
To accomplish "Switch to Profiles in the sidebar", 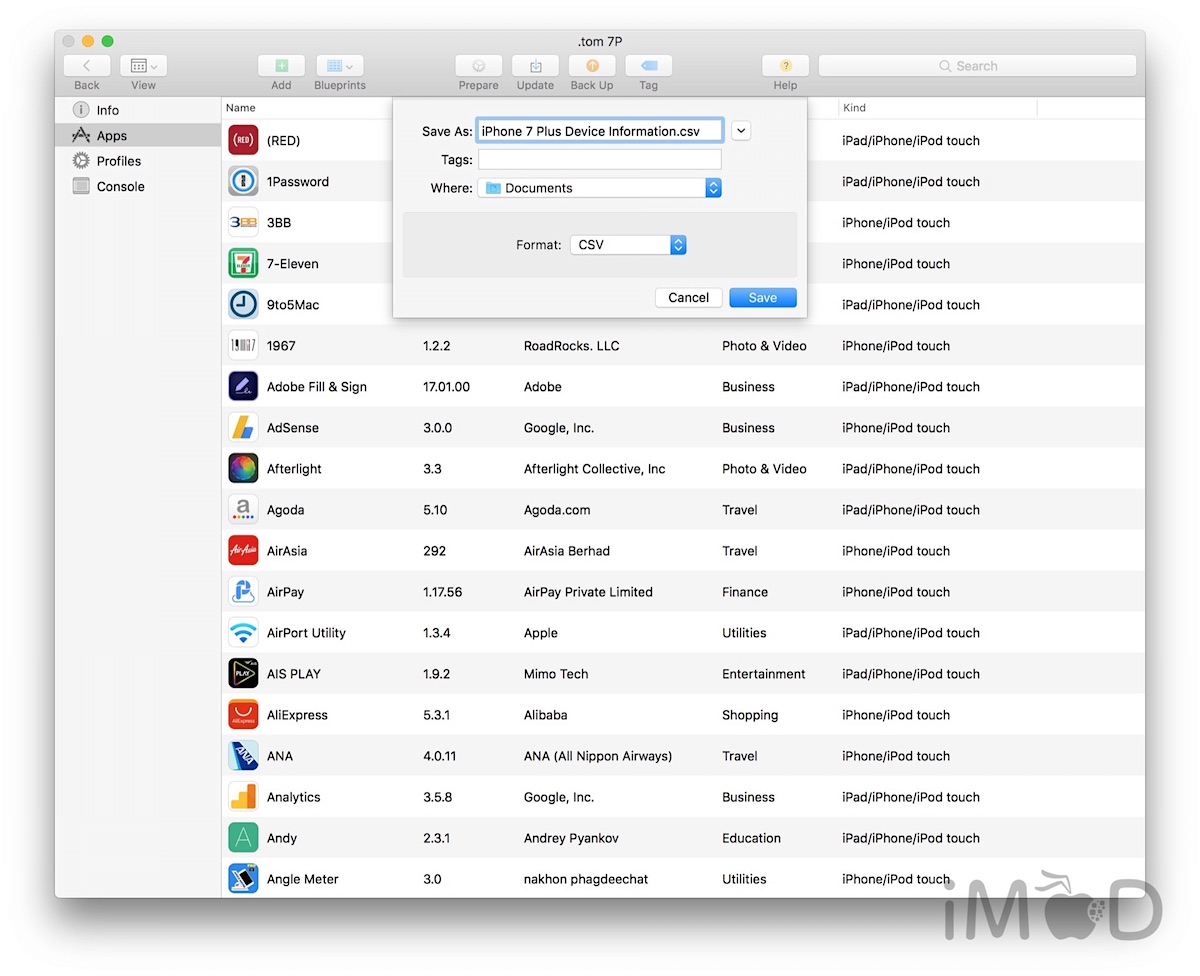I will (x=118, y=161).
